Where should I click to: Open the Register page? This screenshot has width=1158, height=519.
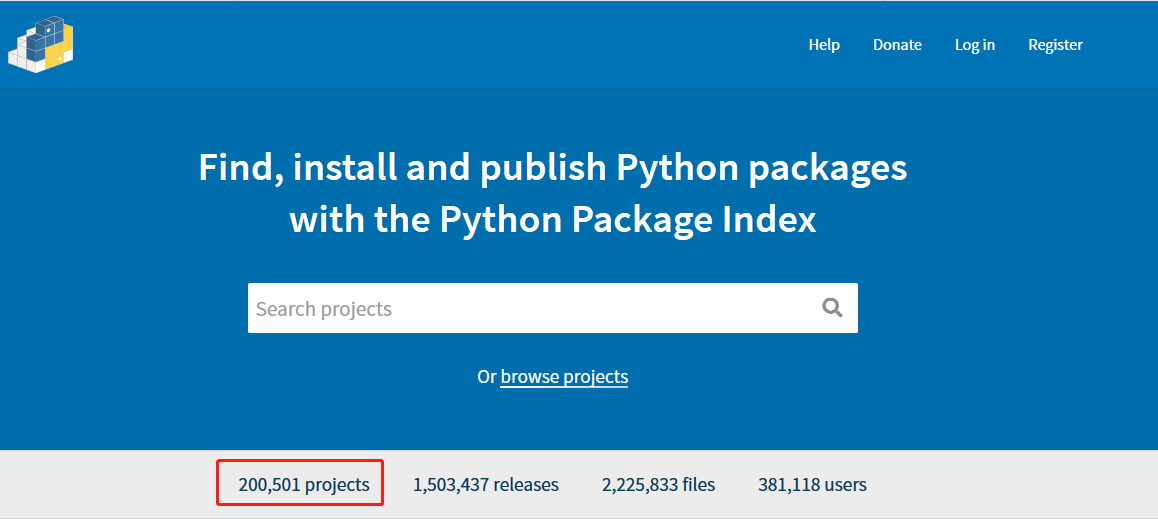[1055, 45]
